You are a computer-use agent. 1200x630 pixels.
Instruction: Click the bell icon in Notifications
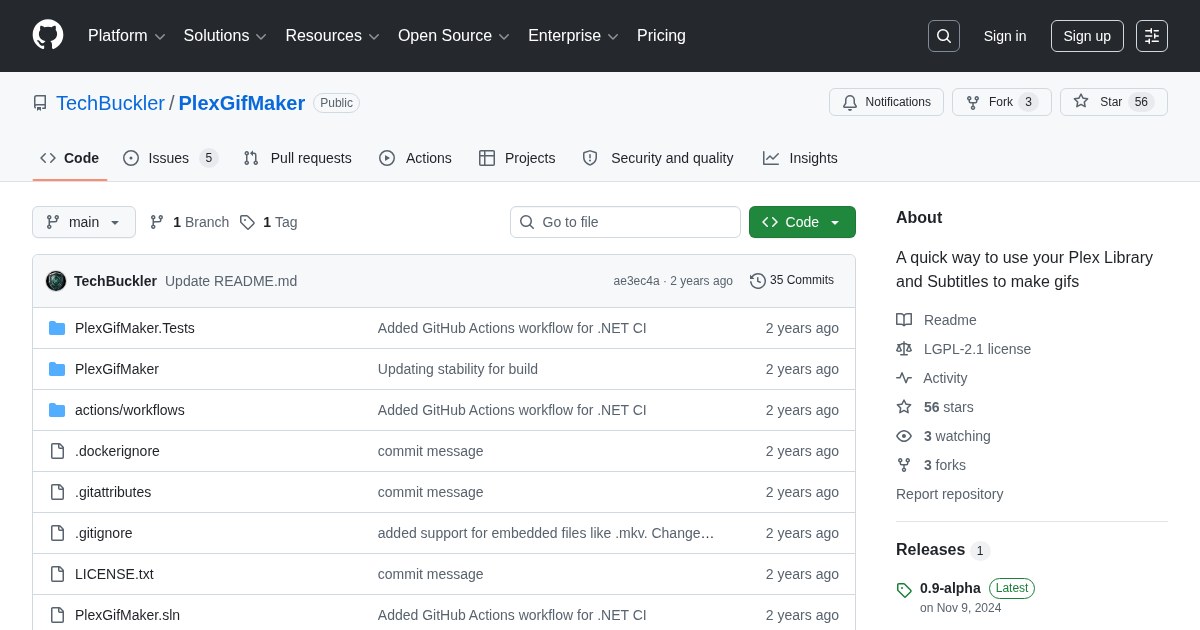[x=850, y=102]
